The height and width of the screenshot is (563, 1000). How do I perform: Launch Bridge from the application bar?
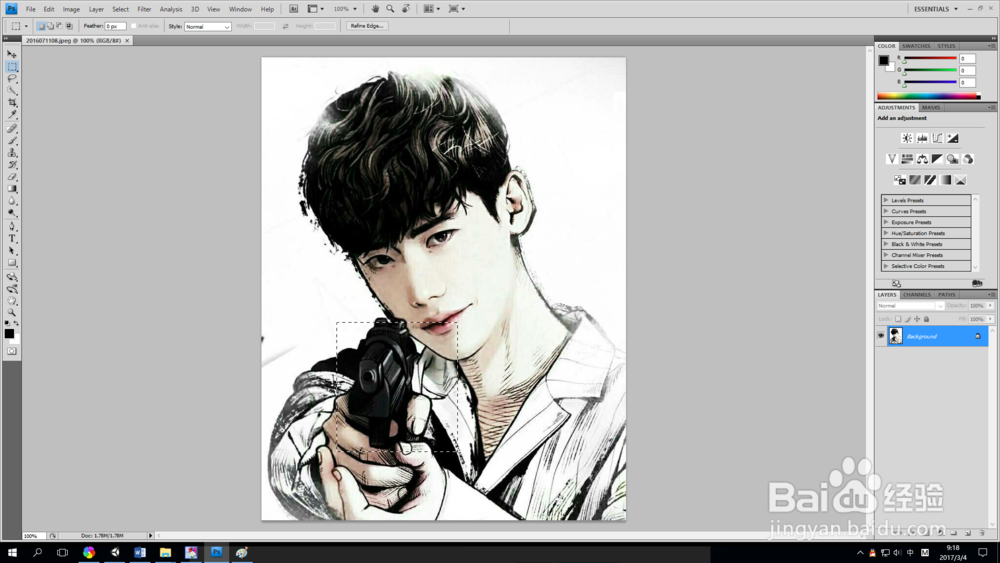[293, 9]
